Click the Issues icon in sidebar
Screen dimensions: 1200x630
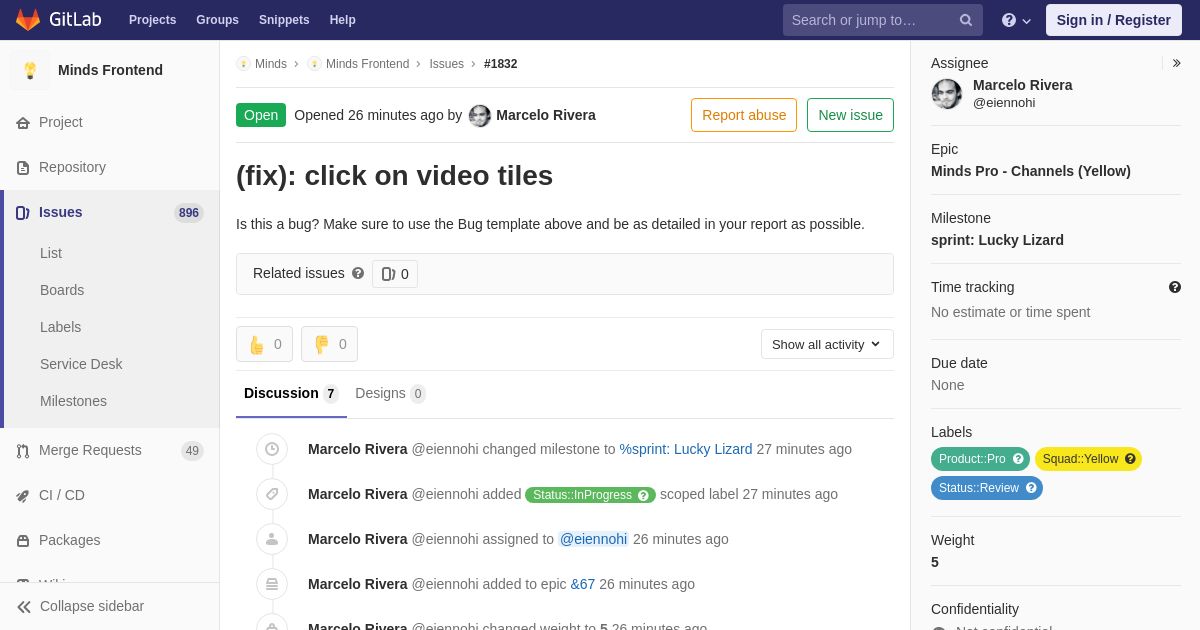pos(23,213)
